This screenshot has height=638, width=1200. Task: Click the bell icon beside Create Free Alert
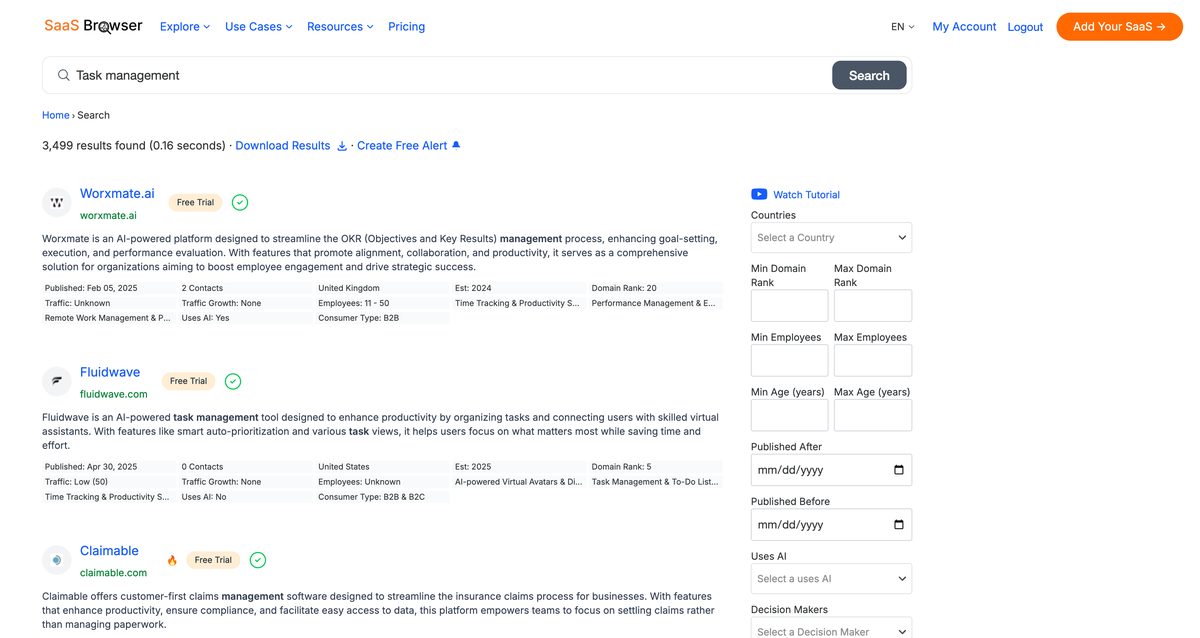coord(456,145)
